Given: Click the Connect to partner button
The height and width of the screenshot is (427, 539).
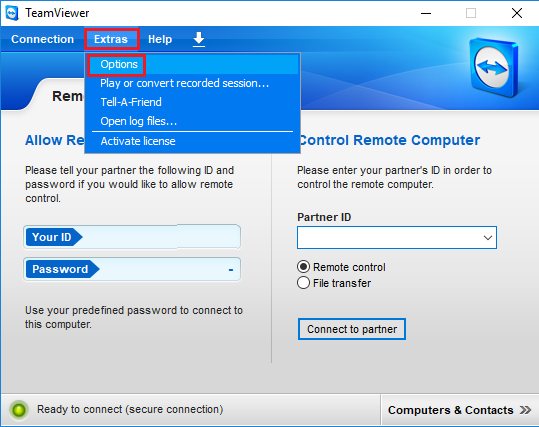Looking at the screenshot, I should click(352, 329).
